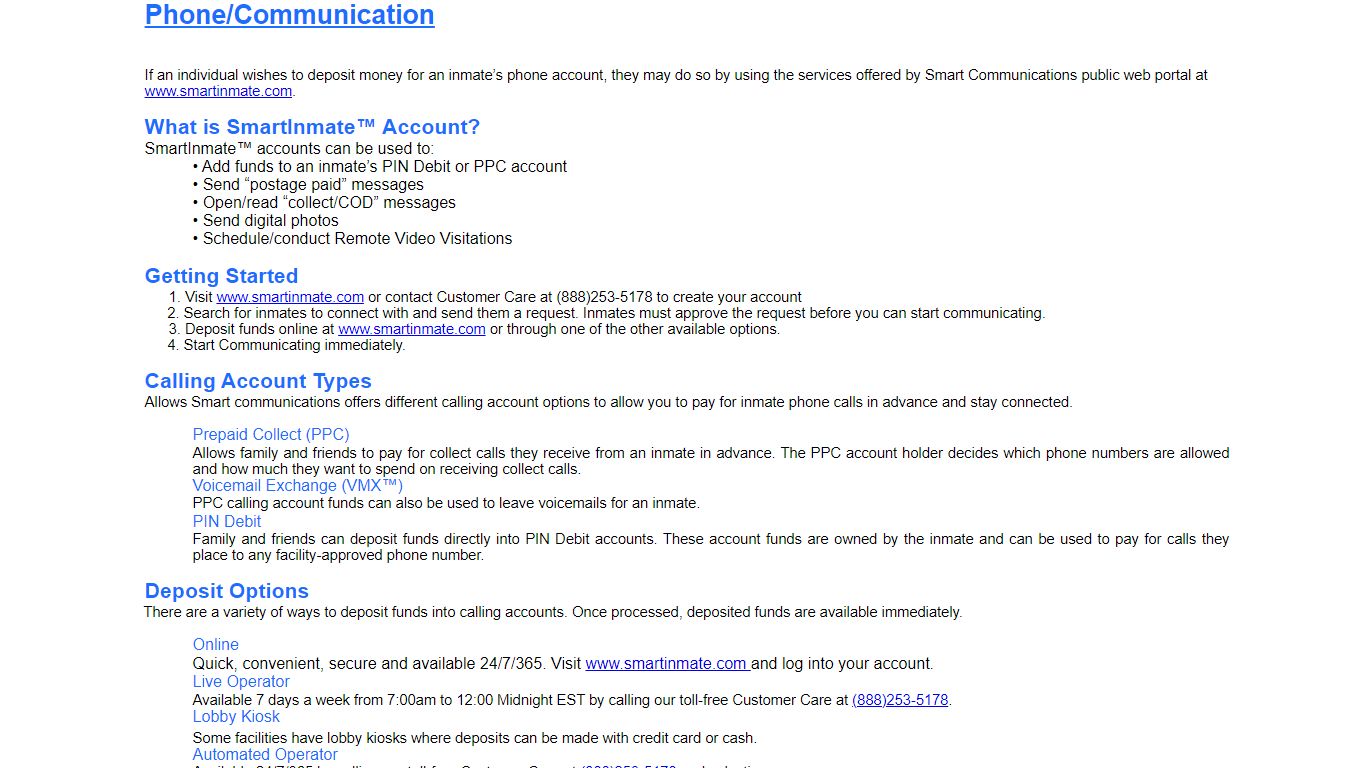Screen dimensions: 1366x768
Task: Click the text 'or through one of the other available options.'
Action: click(635, 329)
